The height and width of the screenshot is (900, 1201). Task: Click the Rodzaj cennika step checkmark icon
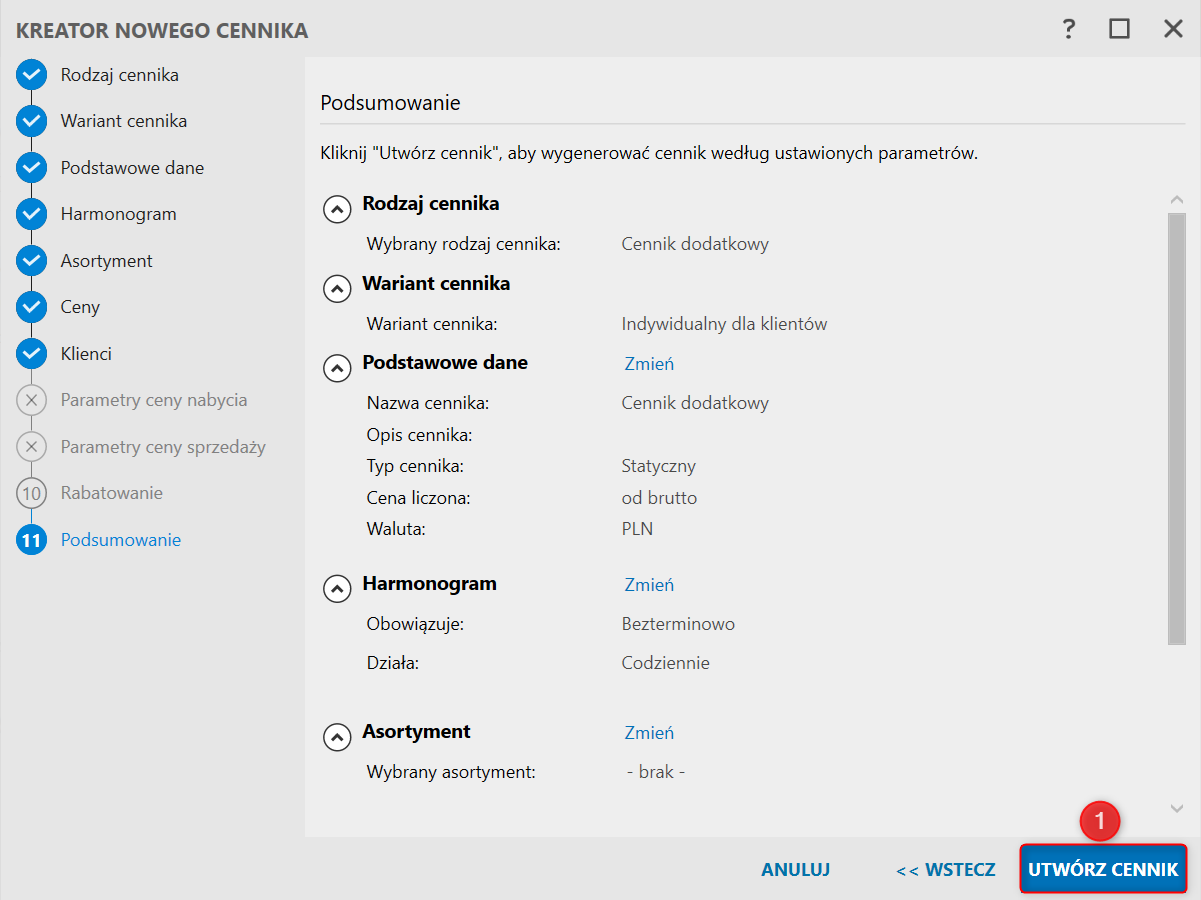pos(32,75)
